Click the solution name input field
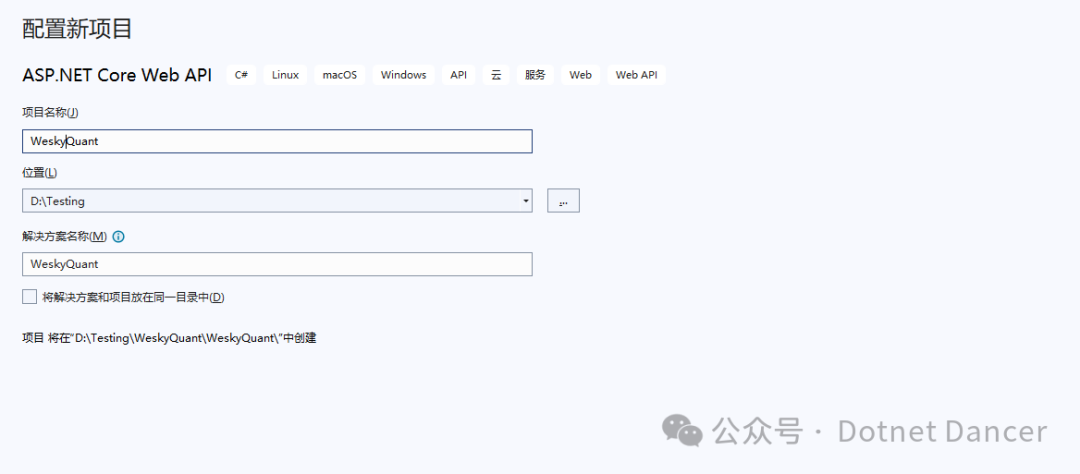Viewport: 1080px width, 474px height. coord(277,264)
